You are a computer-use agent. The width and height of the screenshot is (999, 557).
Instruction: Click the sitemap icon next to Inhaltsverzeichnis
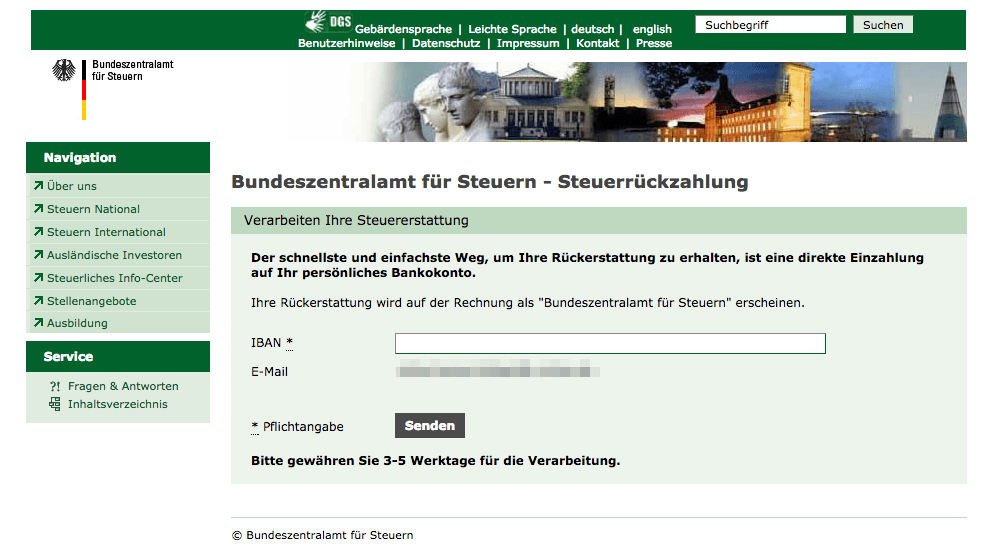(55, 404)
